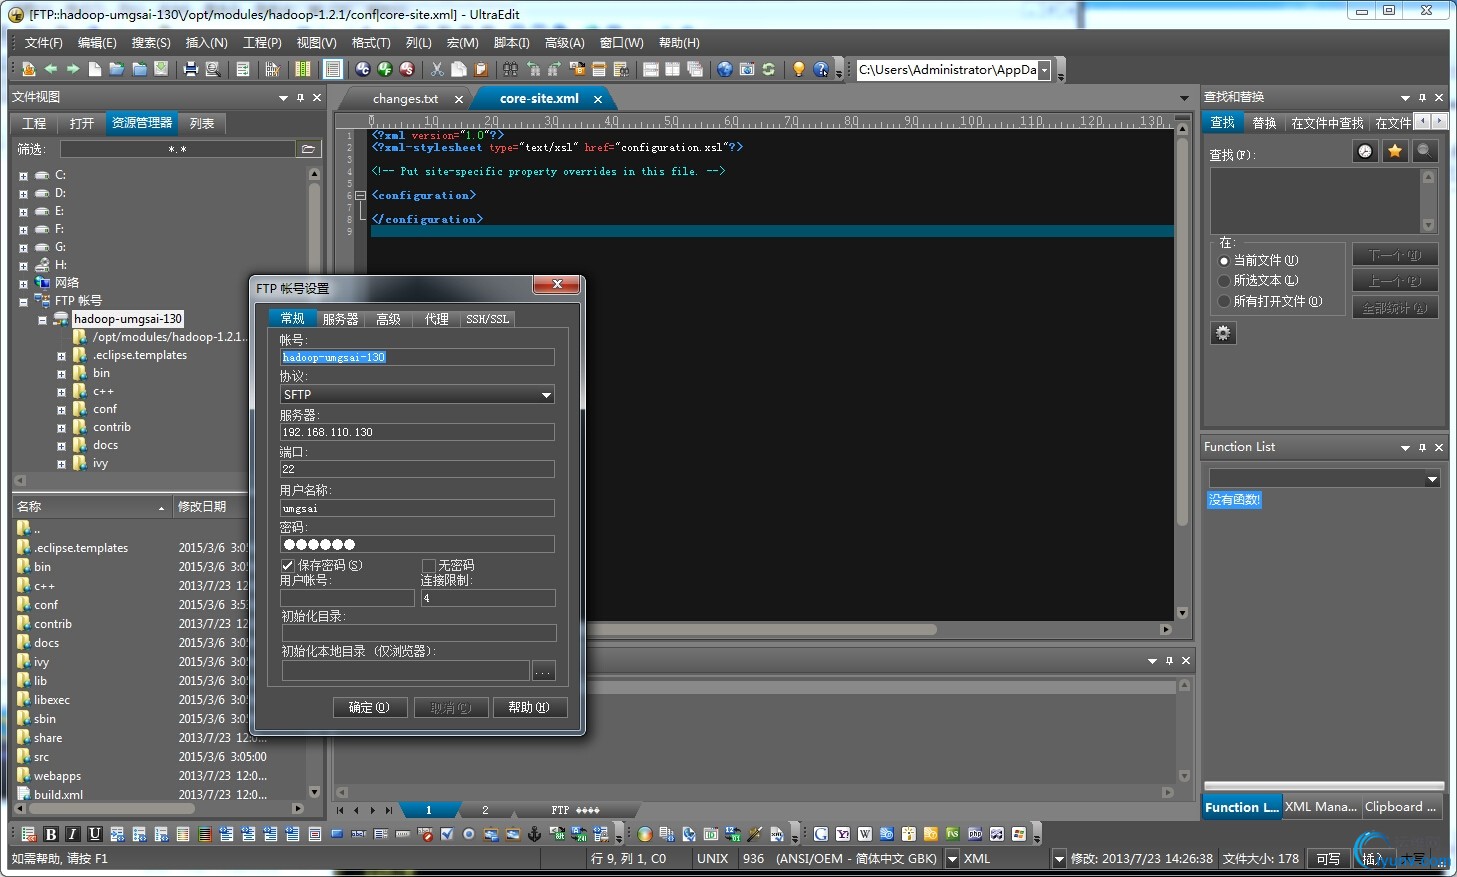Image resolution: width=1457 pixels, height=877 pixels.
Task: Click the Italic I formatting icon
Action: pyautogui.click(x=72, y=834)
